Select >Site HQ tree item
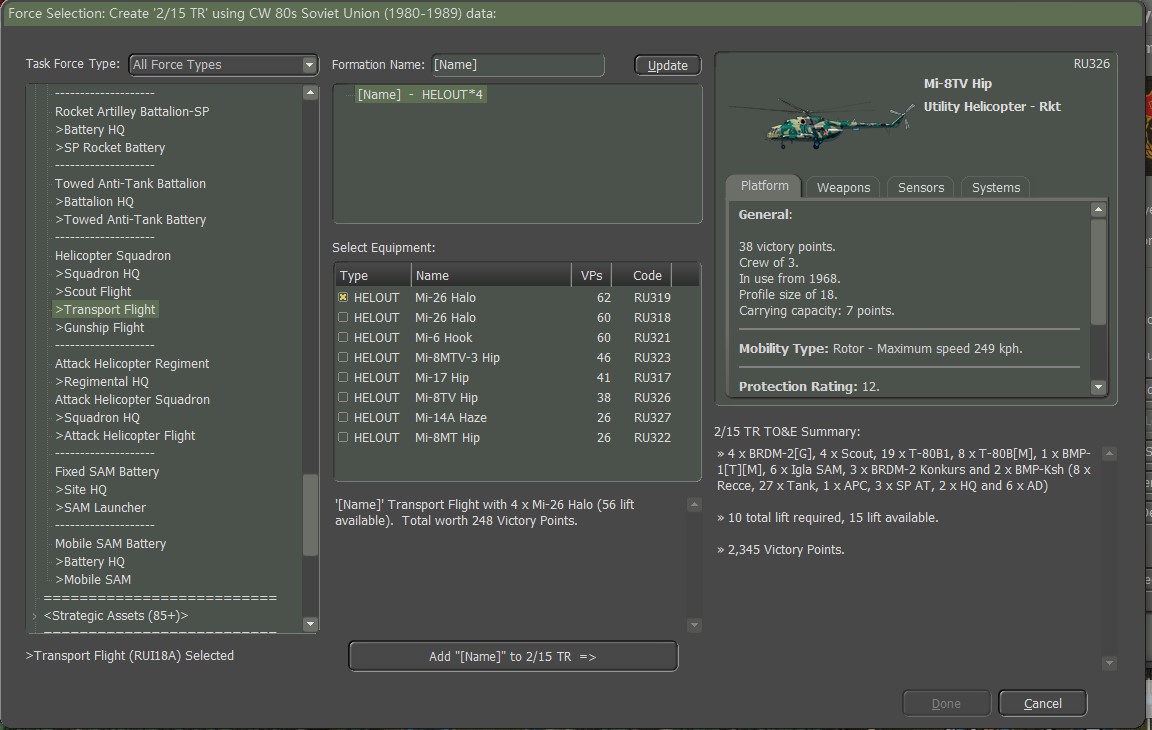Screen dimensions: 1152x730 pyautogui.click(x=81, y=489)
